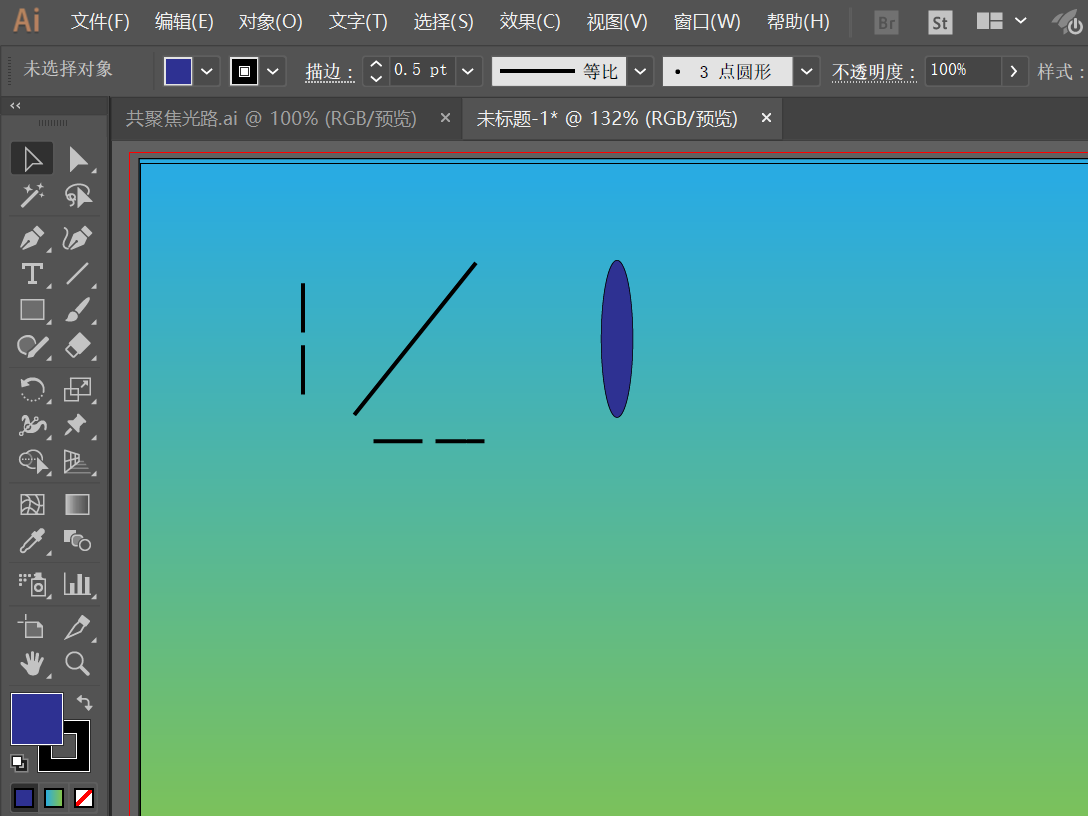1088x816 pixels.
Task: Select the Artboard tool
Action: pos(32,627)
